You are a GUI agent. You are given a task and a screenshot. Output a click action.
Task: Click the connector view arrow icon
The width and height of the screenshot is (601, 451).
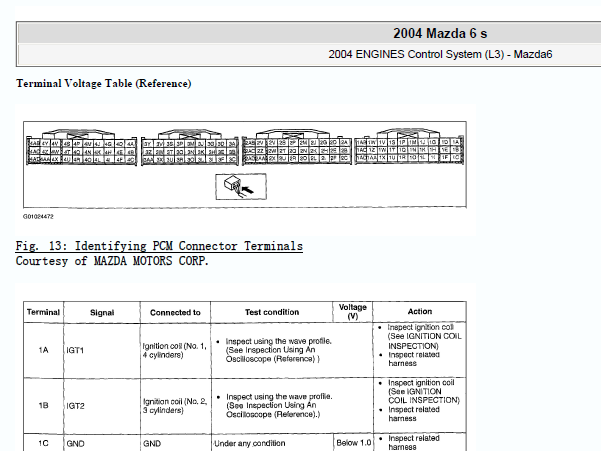(241, 187)
